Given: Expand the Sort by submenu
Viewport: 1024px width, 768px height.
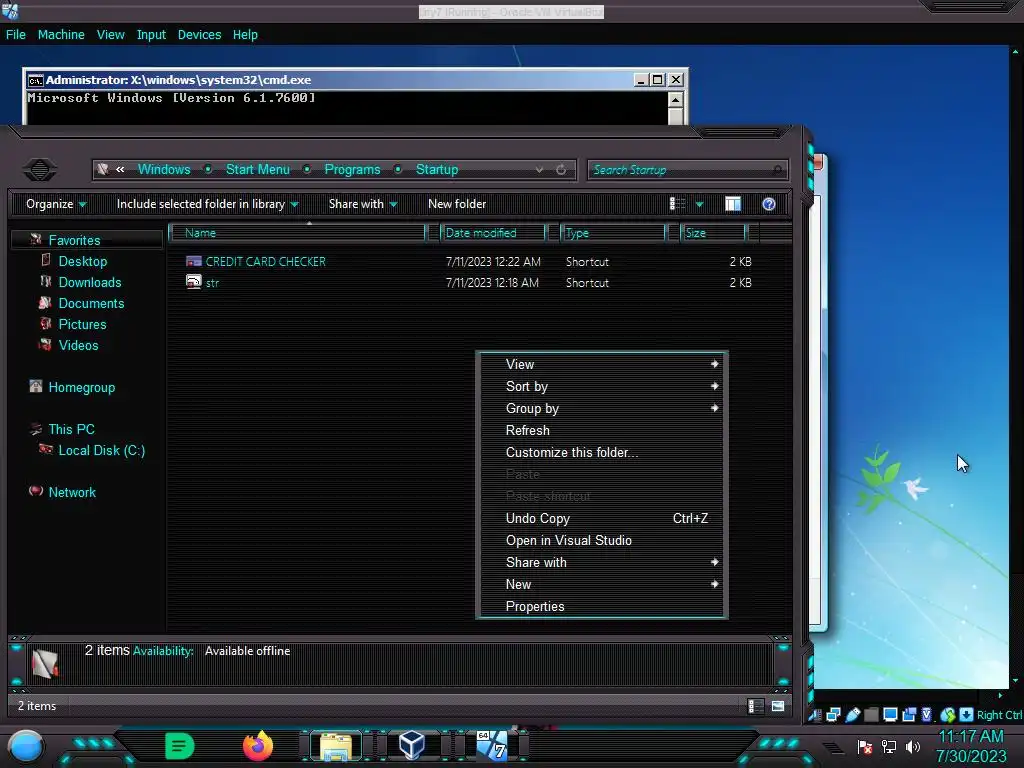Looking at the screenshot, I should (x=602, y=386).
